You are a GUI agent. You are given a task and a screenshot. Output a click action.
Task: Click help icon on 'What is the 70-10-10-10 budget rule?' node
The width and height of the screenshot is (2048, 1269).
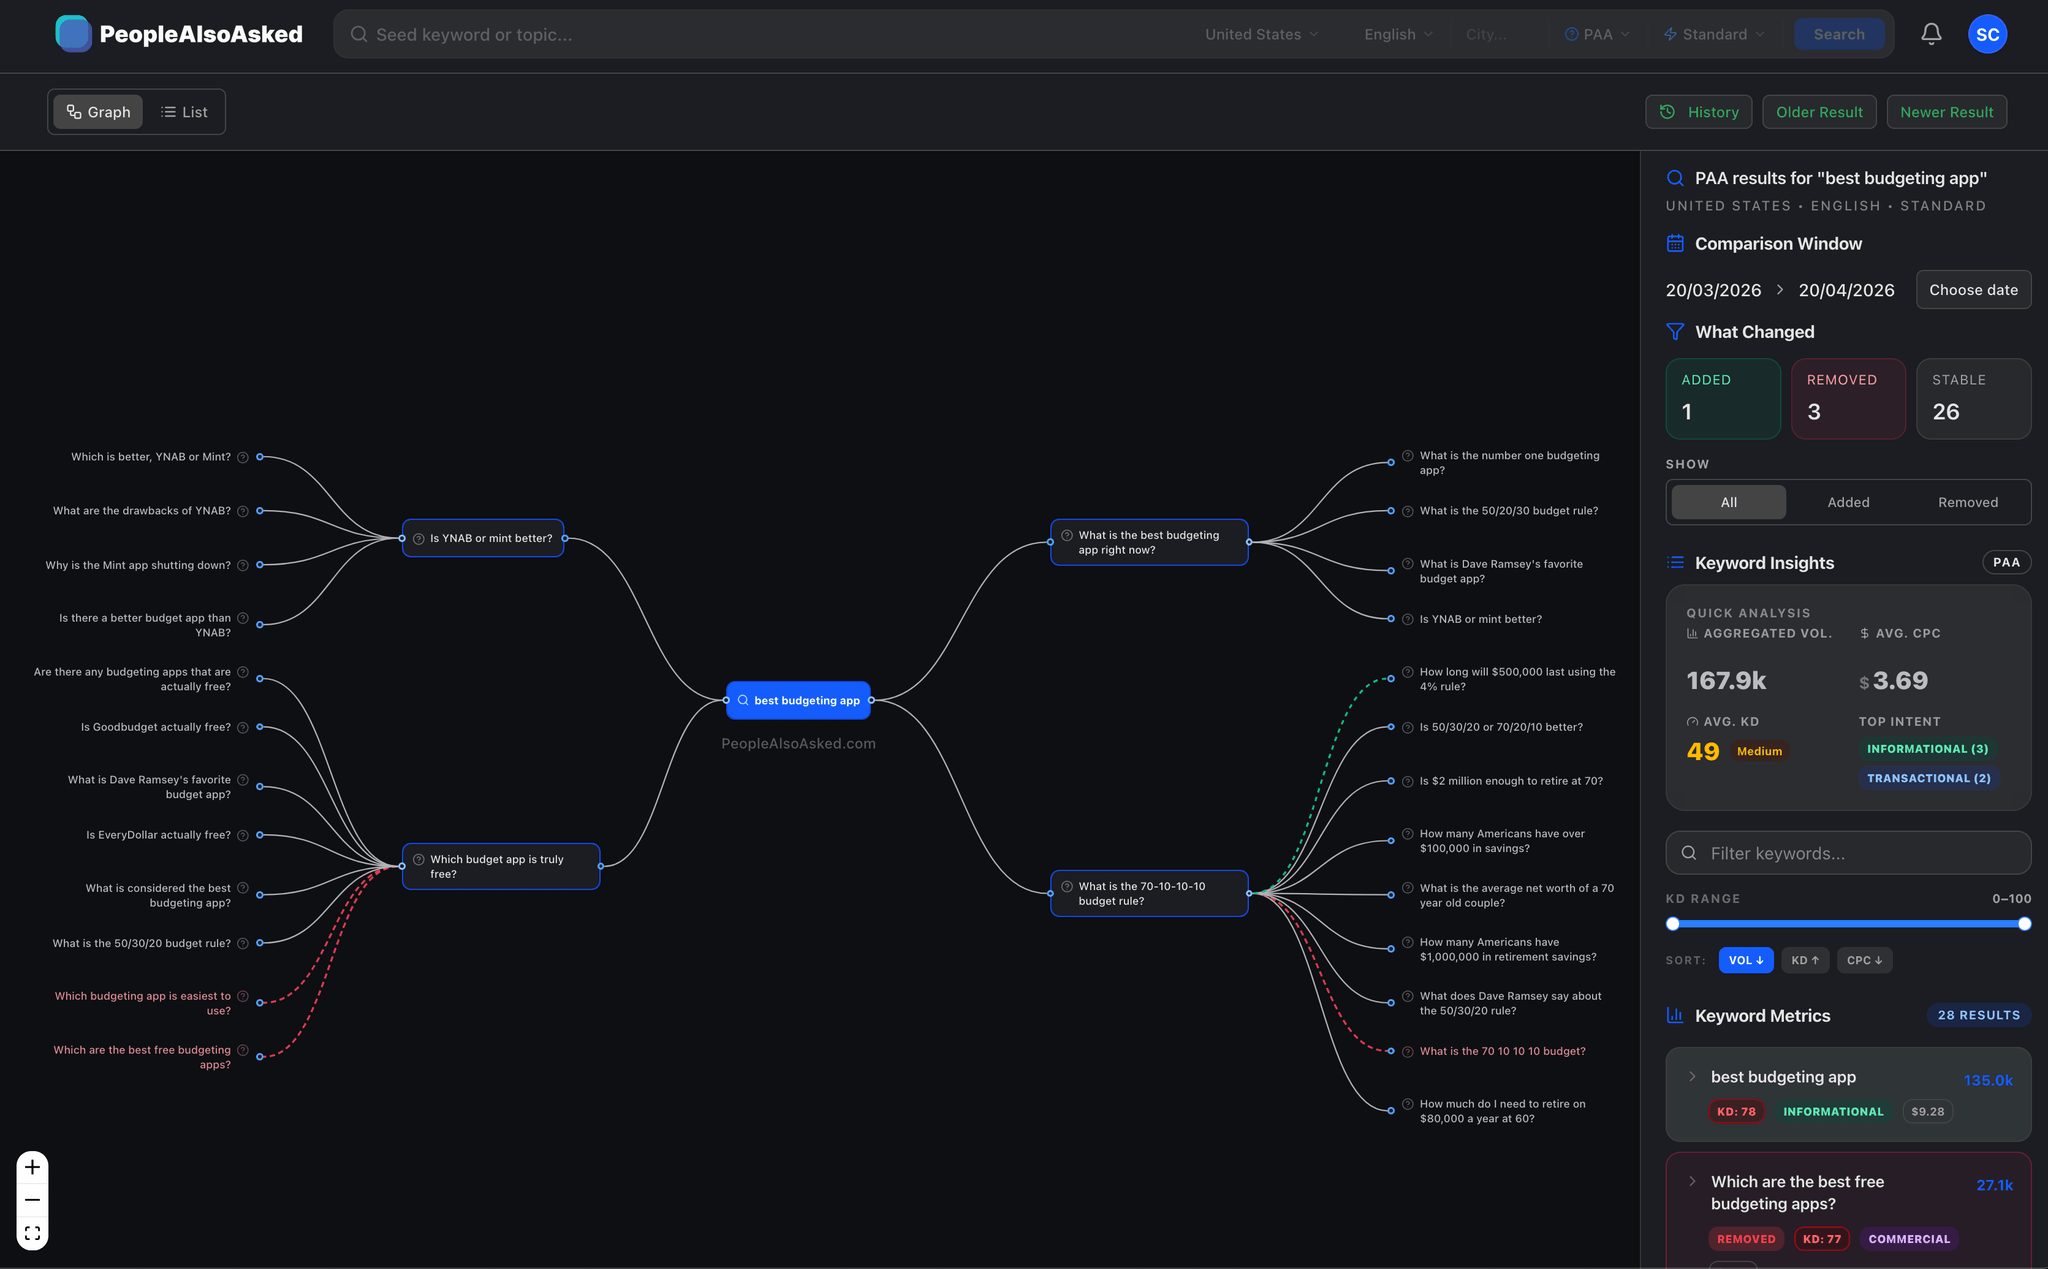[x=1067, y=887]
